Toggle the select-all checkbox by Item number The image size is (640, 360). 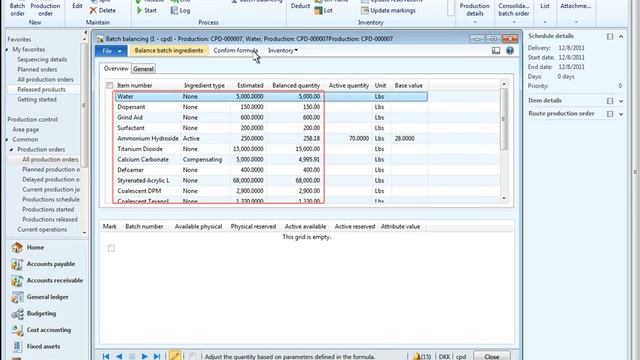[x=110, y=85]
